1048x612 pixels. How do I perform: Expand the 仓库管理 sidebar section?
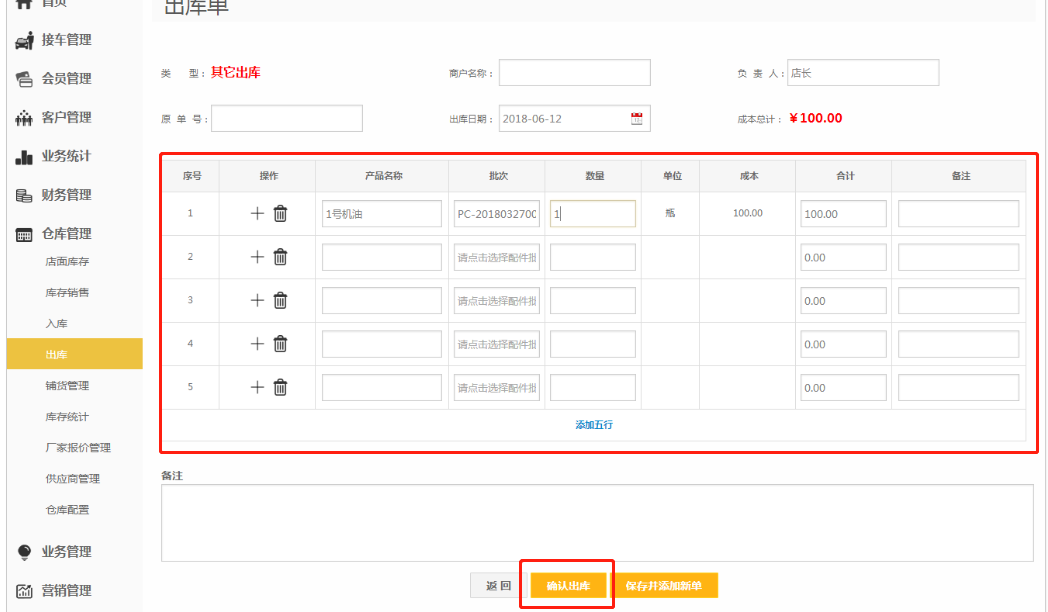click(x=66, y=233)
